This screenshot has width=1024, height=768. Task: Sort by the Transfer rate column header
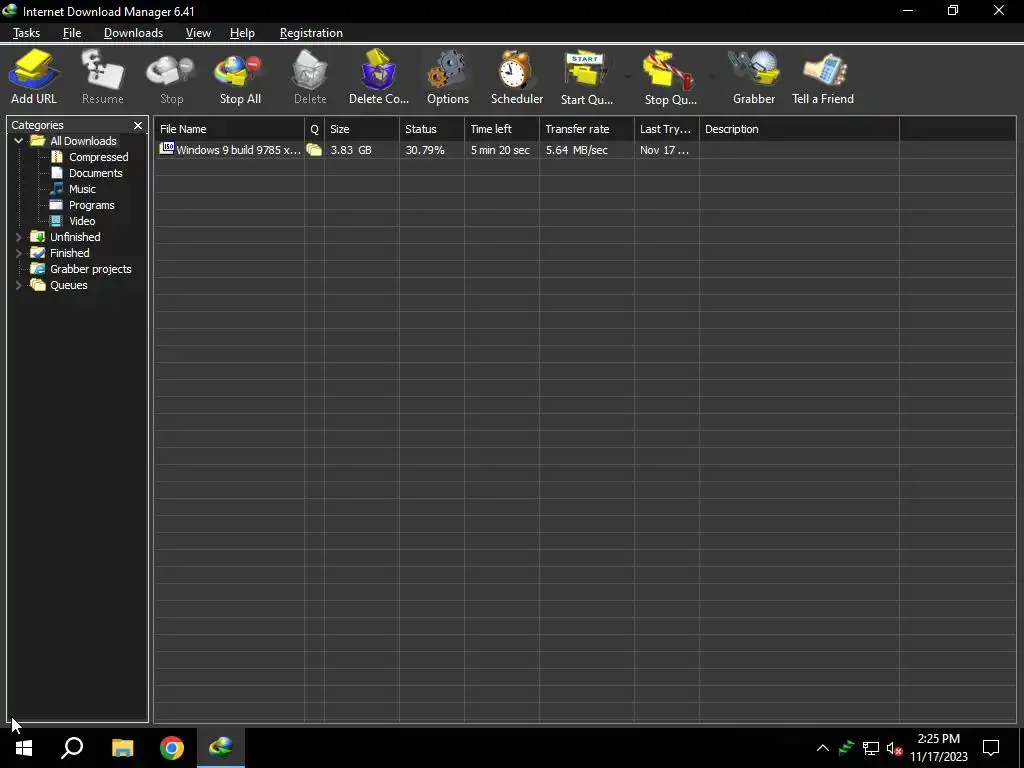[x=587, y=129]
